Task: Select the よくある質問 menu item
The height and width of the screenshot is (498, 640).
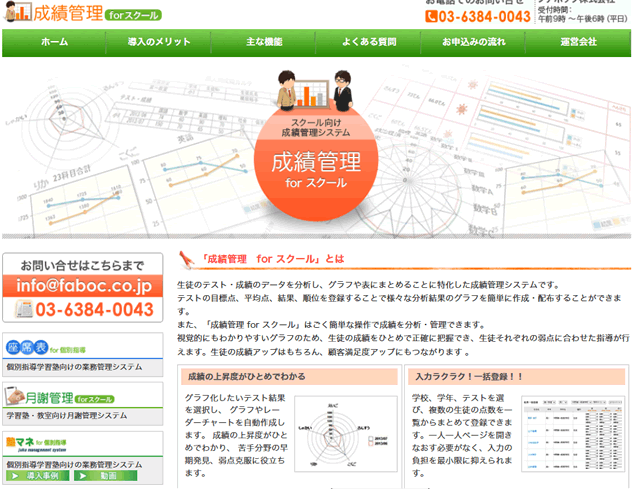Action: [x=369, y=42]
